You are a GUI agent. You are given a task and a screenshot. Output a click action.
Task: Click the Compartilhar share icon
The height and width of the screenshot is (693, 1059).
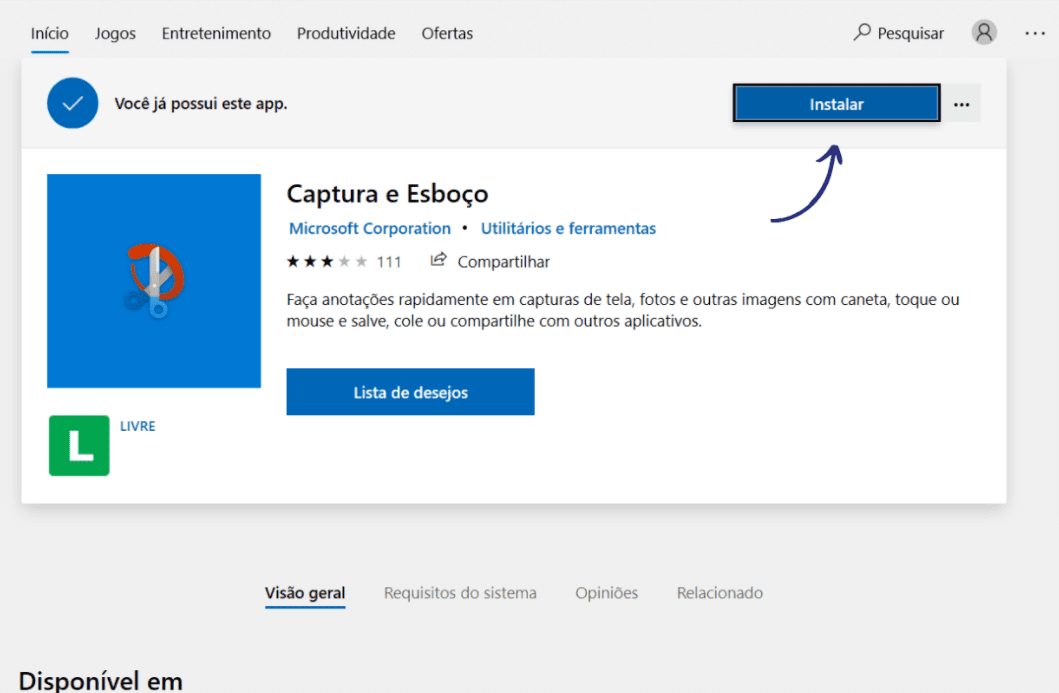coord(438,260)
